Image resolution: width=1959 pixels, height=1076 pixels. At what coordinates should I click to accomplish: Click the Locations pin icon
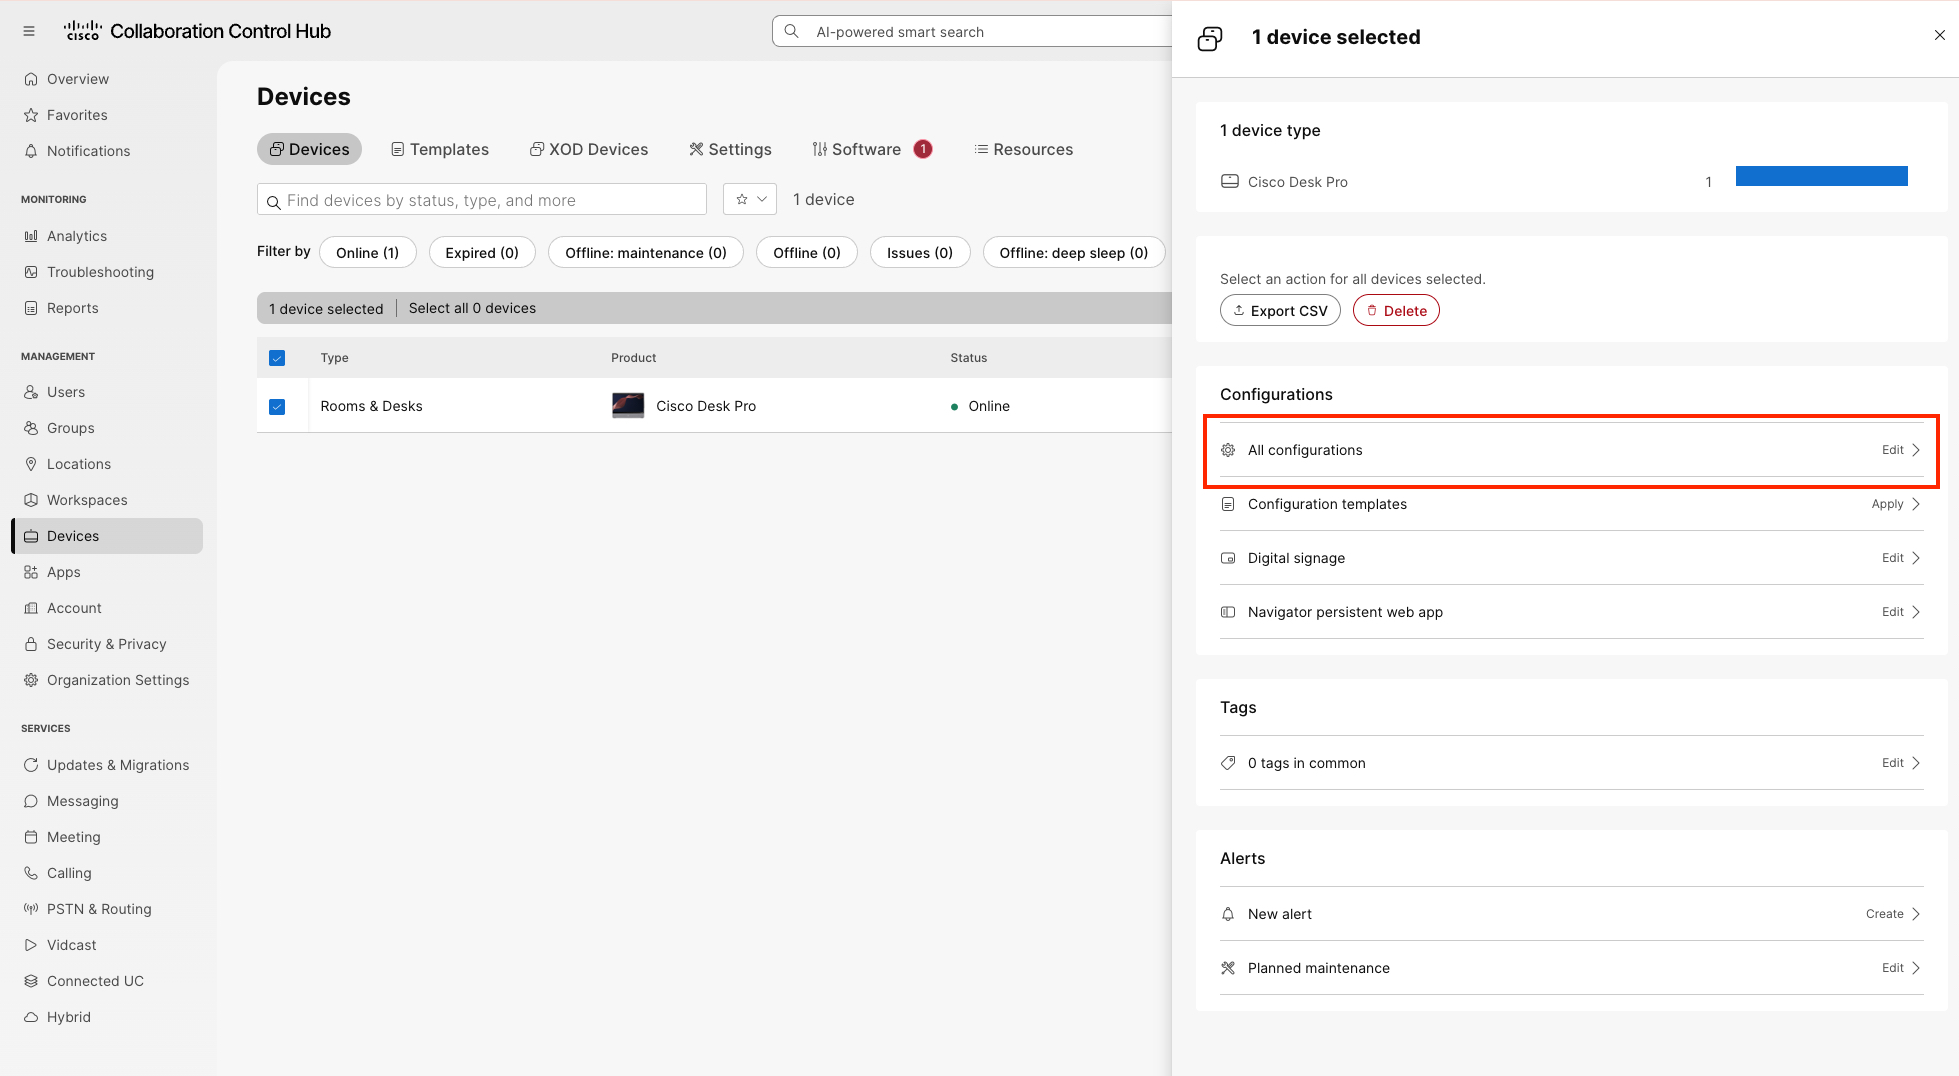tap(31, 464)
